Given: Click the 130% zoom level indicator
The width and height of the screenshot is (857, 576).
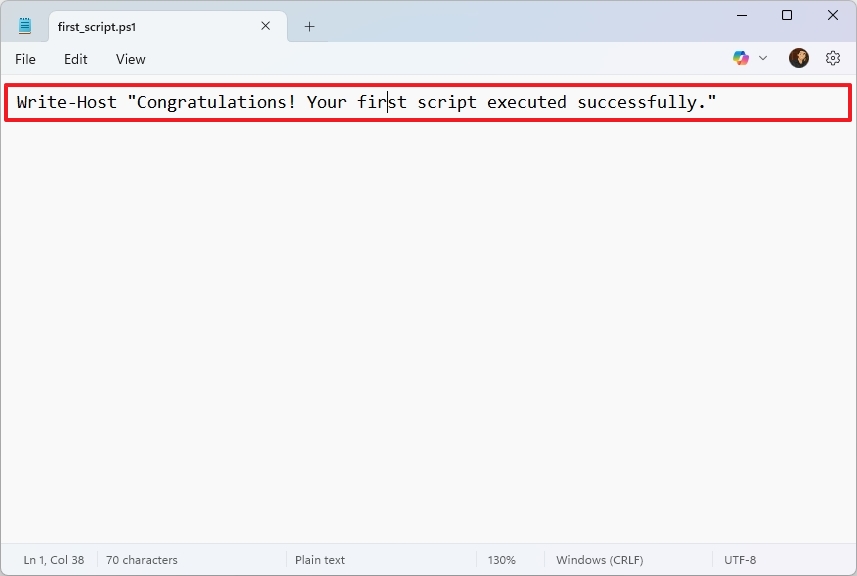Looking at the screenshot, I should pyautogui.click(x=501, y=560).
